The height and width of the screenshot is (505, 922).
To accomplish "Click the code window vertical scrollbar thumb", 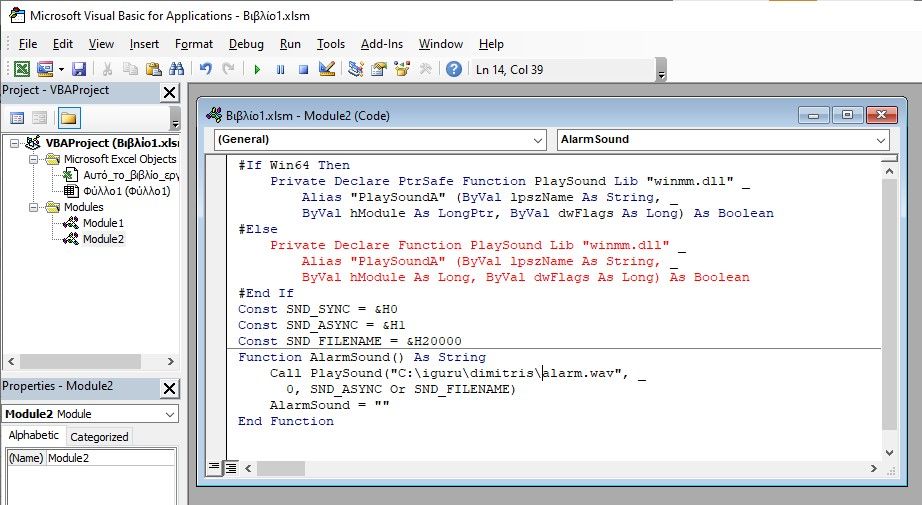I will click(889, 305).
